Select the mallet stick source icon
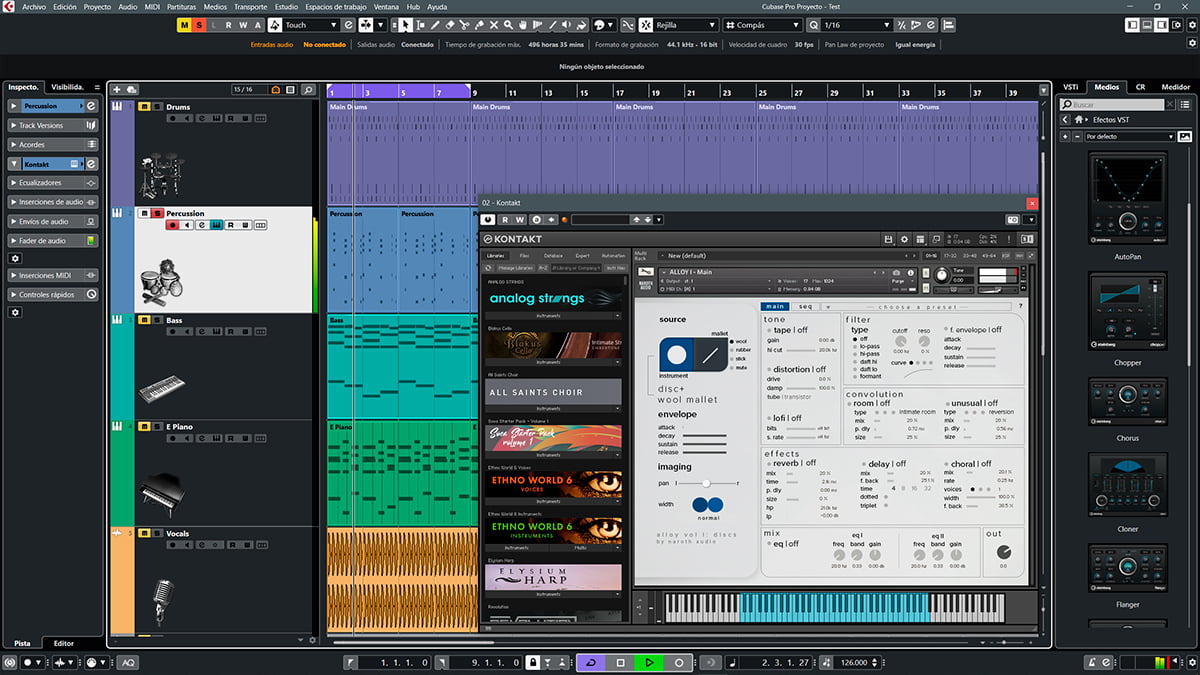The image size is (1200, 675). point(710,355)
